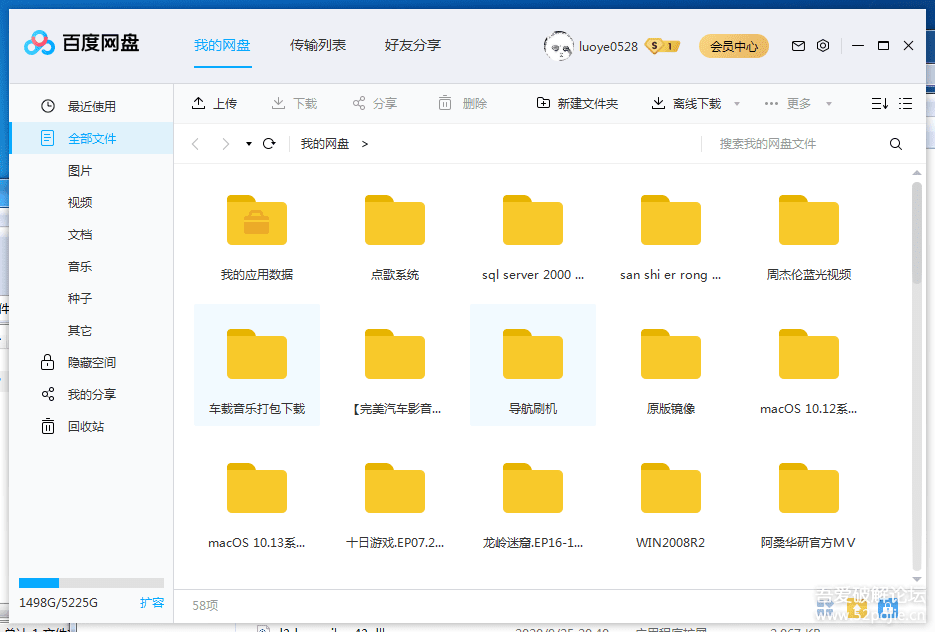Click the file list vertical scrollbar

click(917, 234)
